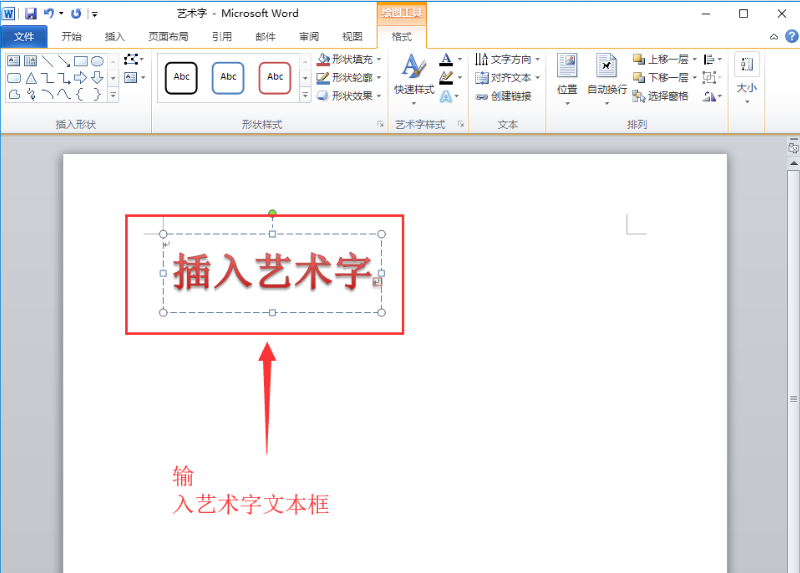The width and height of the screenshot is (800, 573).
Task: Open the File (文件) tab
Action: tap(24, 37)
